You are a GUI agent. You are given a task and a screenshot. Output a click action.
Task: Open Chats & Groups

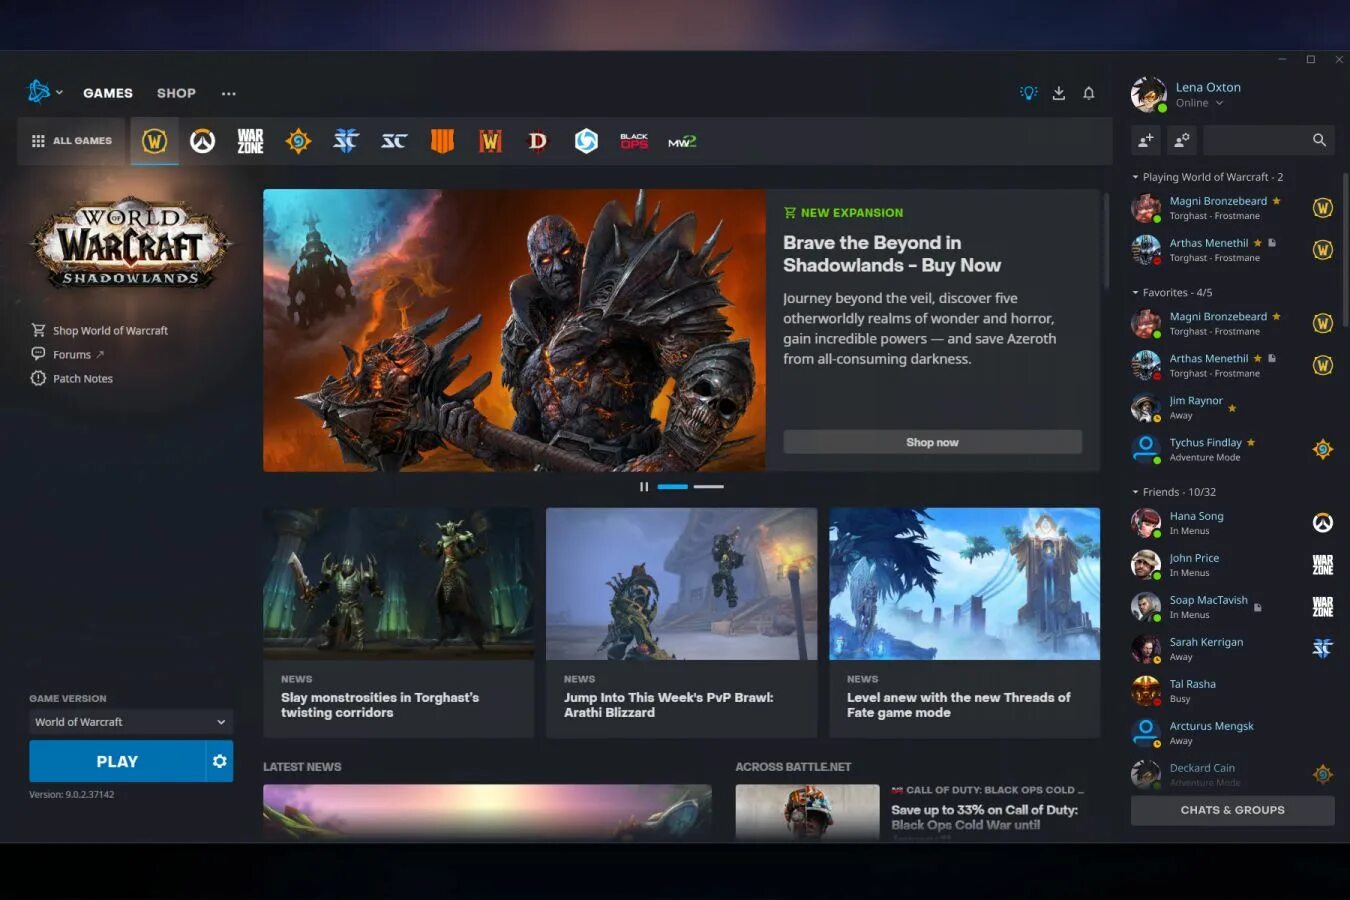[x=1232, y=810]
